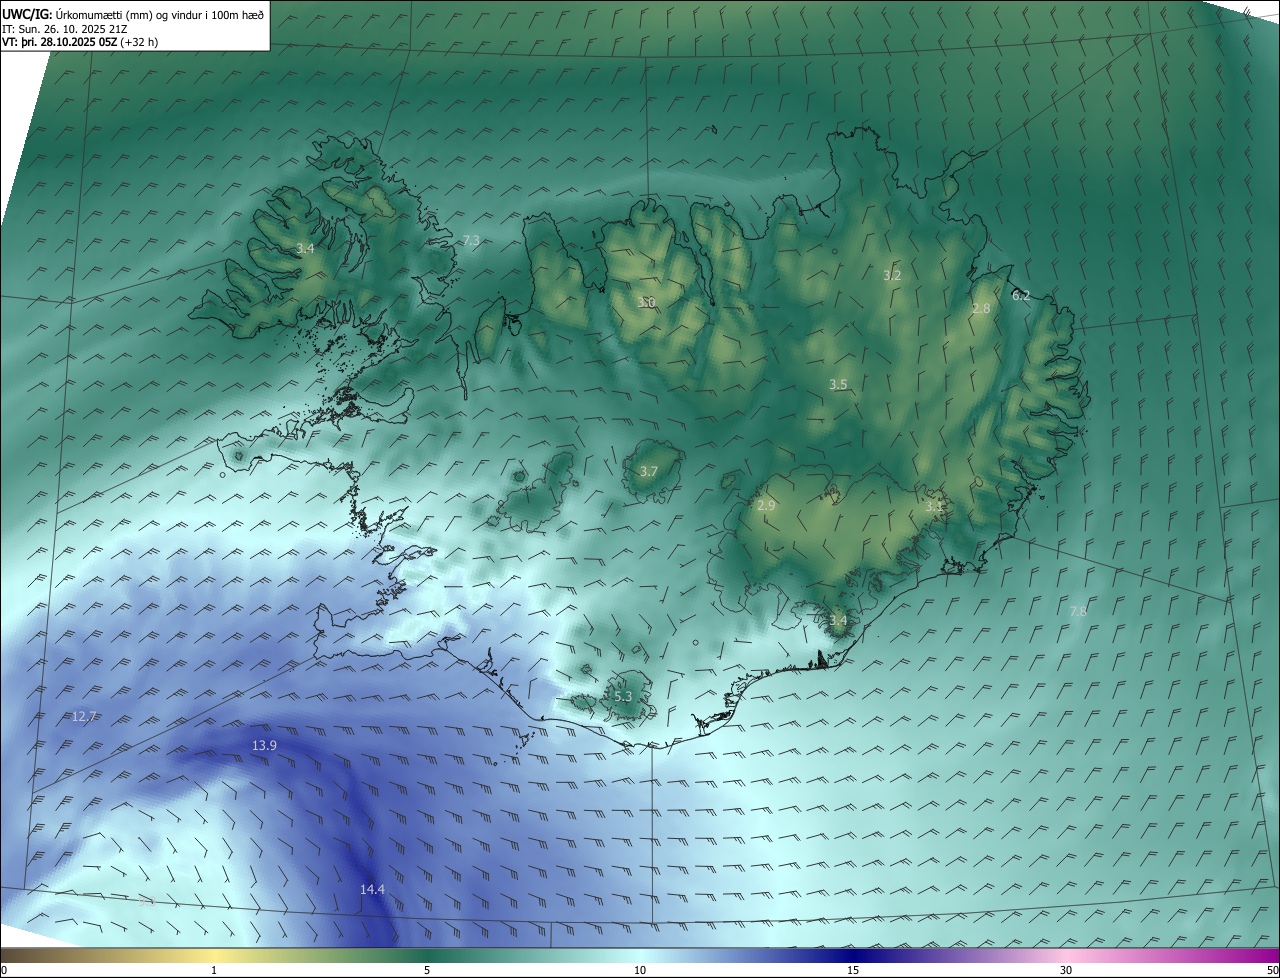Click the 10 tick on the color scale
The image size is (1280, 978).
click(x=640, y=970)
